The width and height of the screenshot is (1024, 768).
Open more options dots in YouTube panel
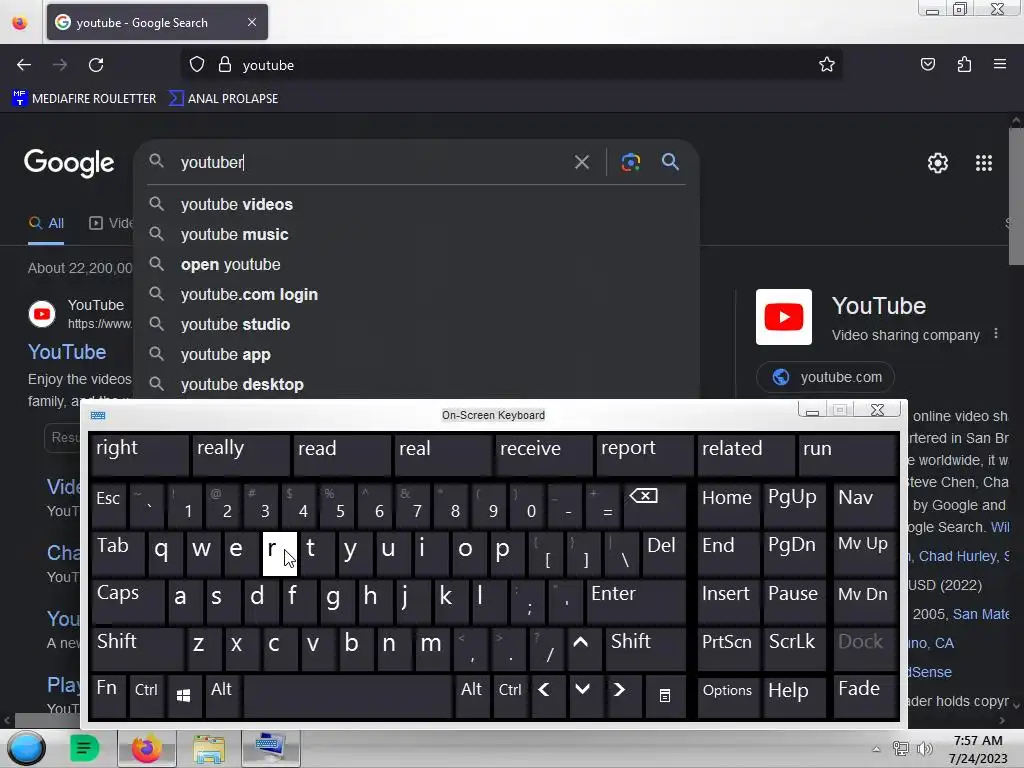point(996,334)
